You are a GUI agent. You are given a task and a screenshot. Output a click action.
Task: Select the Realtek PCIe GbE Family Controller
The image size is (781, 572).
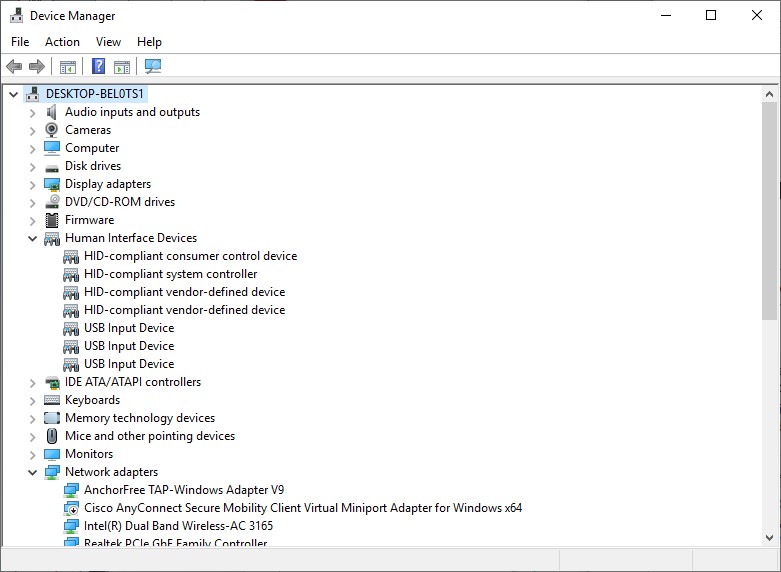click(x=175, y=542)
